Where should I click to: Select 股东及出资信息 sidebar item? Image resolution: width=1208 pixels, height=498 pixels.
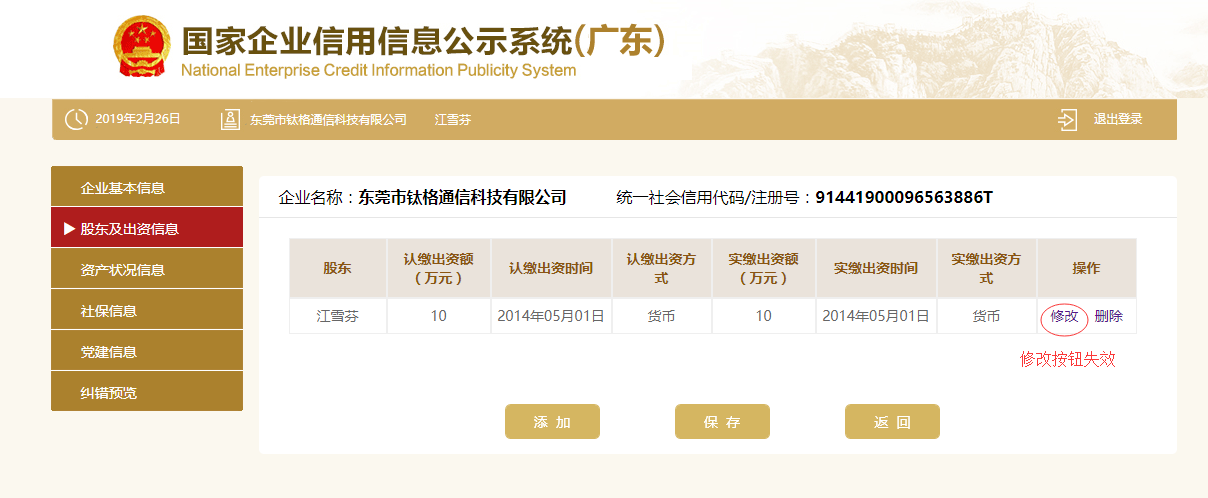click(147, 228)
